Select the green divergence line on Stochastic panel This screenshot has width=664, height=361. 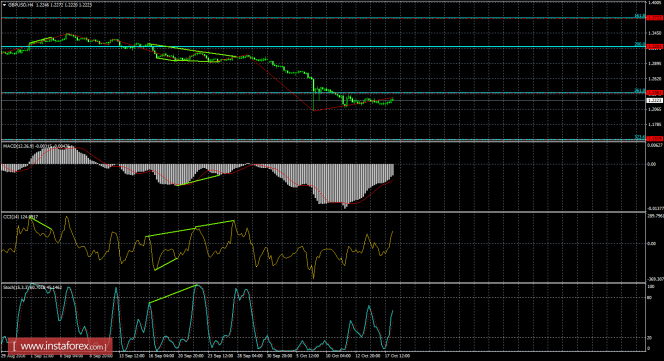coord(173,294)
